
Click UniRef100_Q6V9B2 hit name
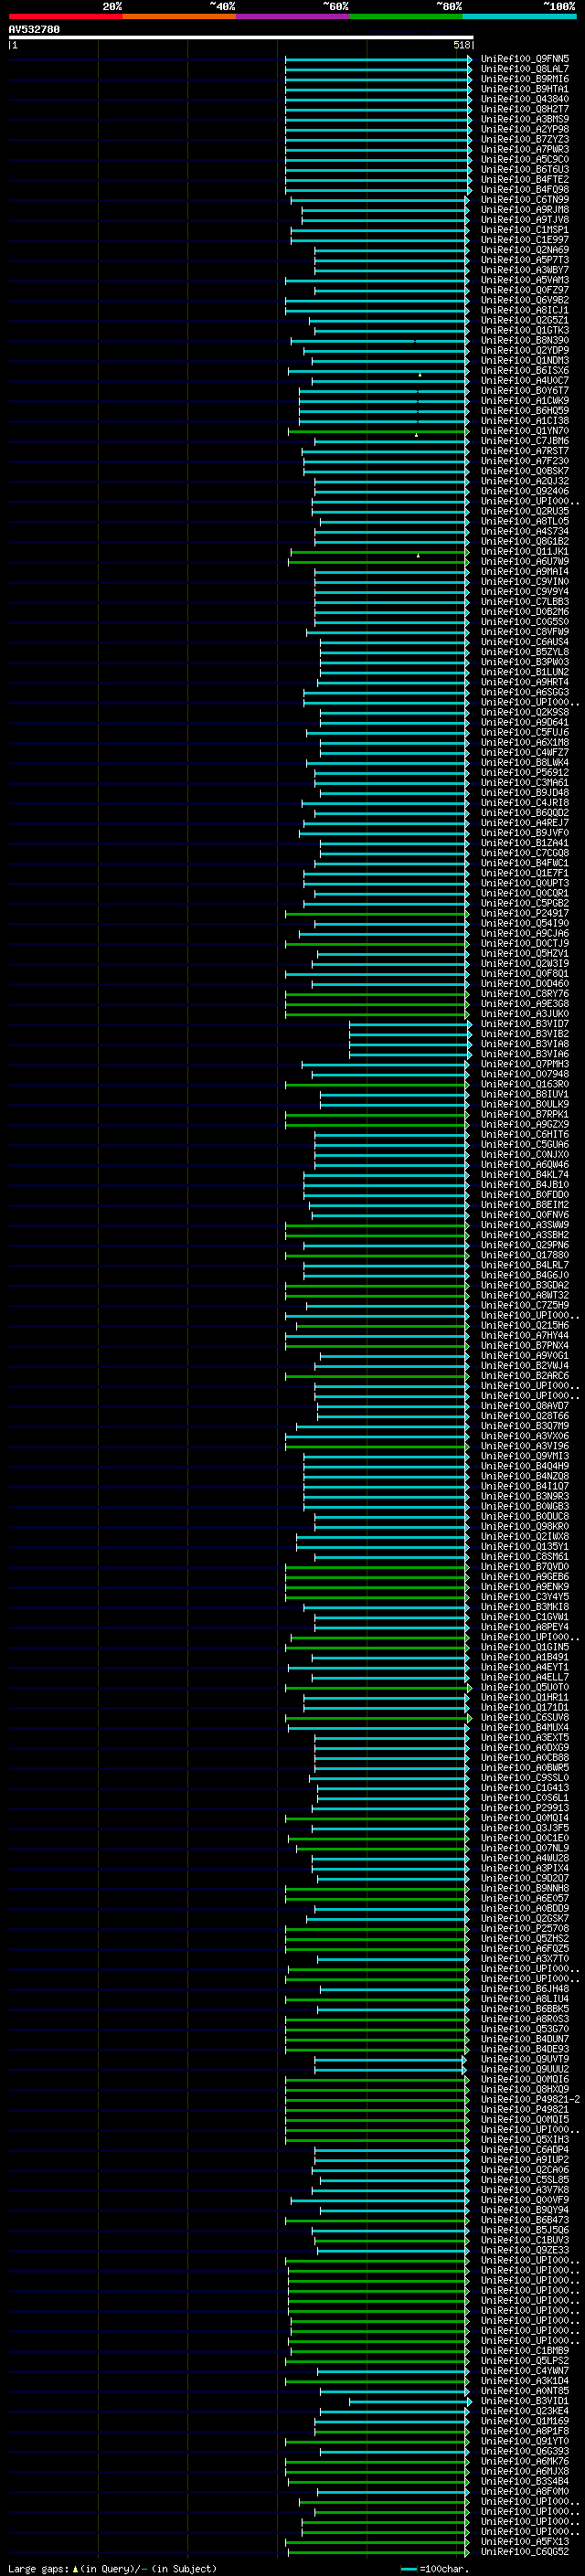(525, 300)
